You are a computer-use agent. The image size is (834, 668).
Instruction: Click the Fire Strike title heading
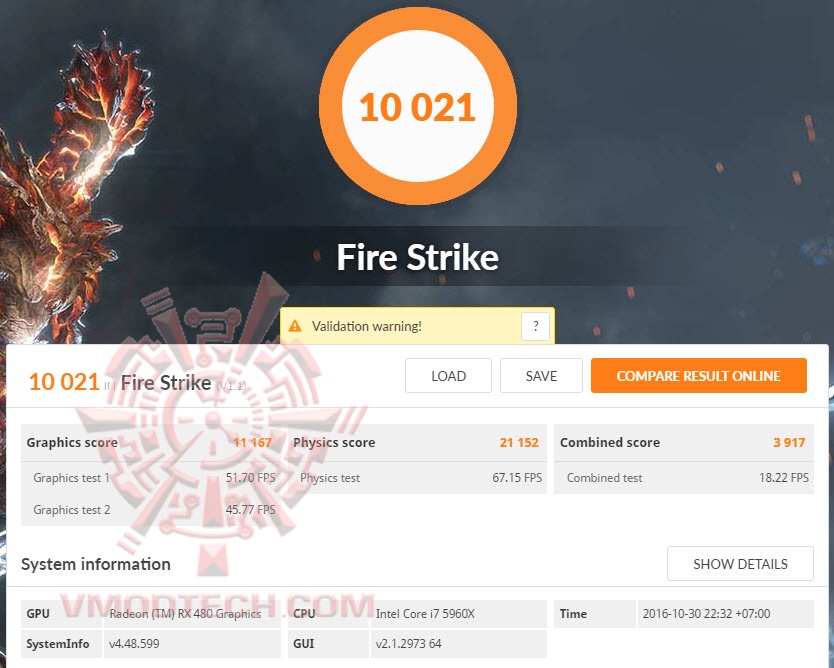tap(418, 257)
